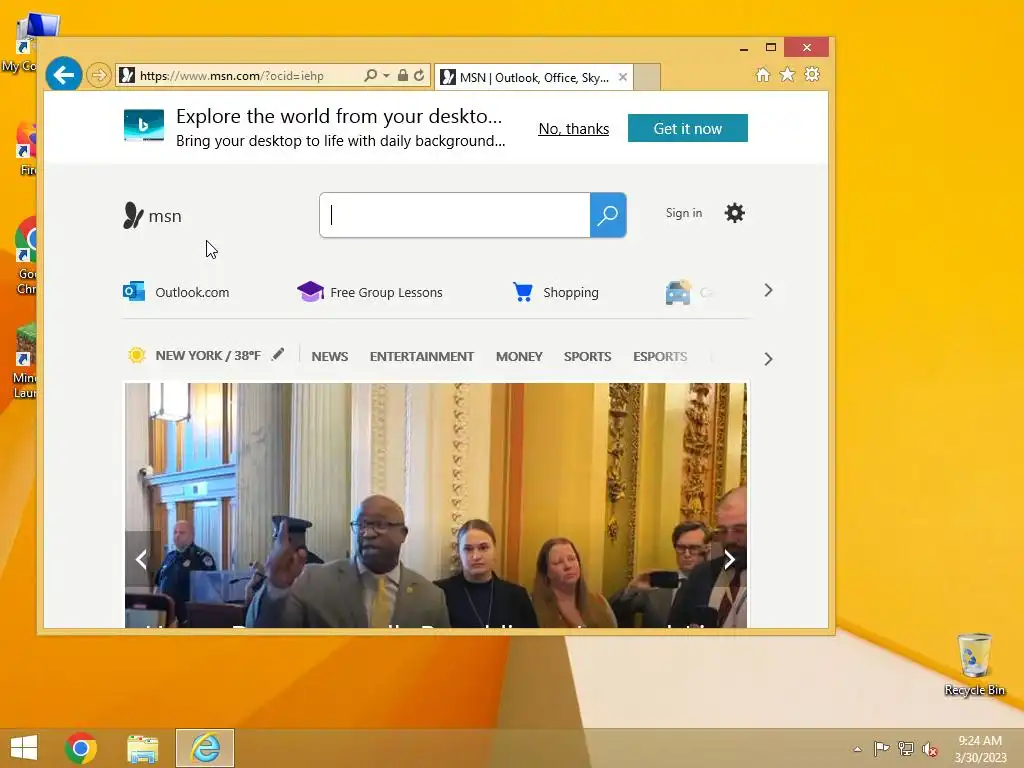Viewport: 1024px width, 768px height.
Task: Click the No, thanks link
Action: pyautogui.click(x=573, y=129)
